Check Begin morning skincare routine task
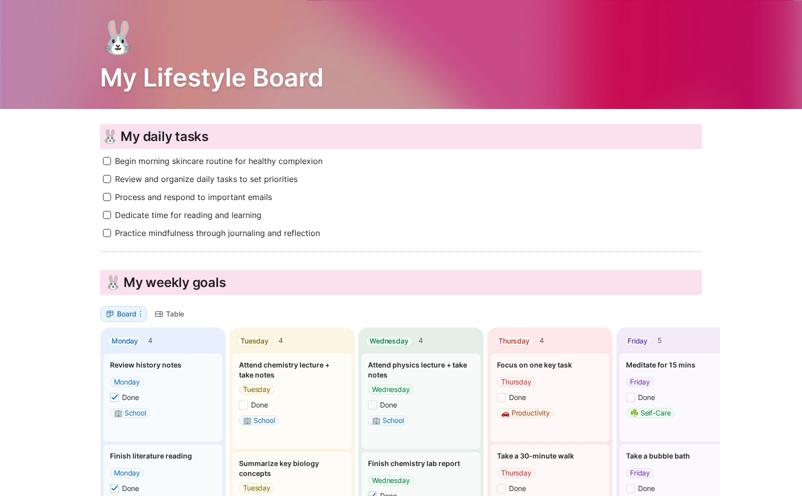 click(107, 161)
